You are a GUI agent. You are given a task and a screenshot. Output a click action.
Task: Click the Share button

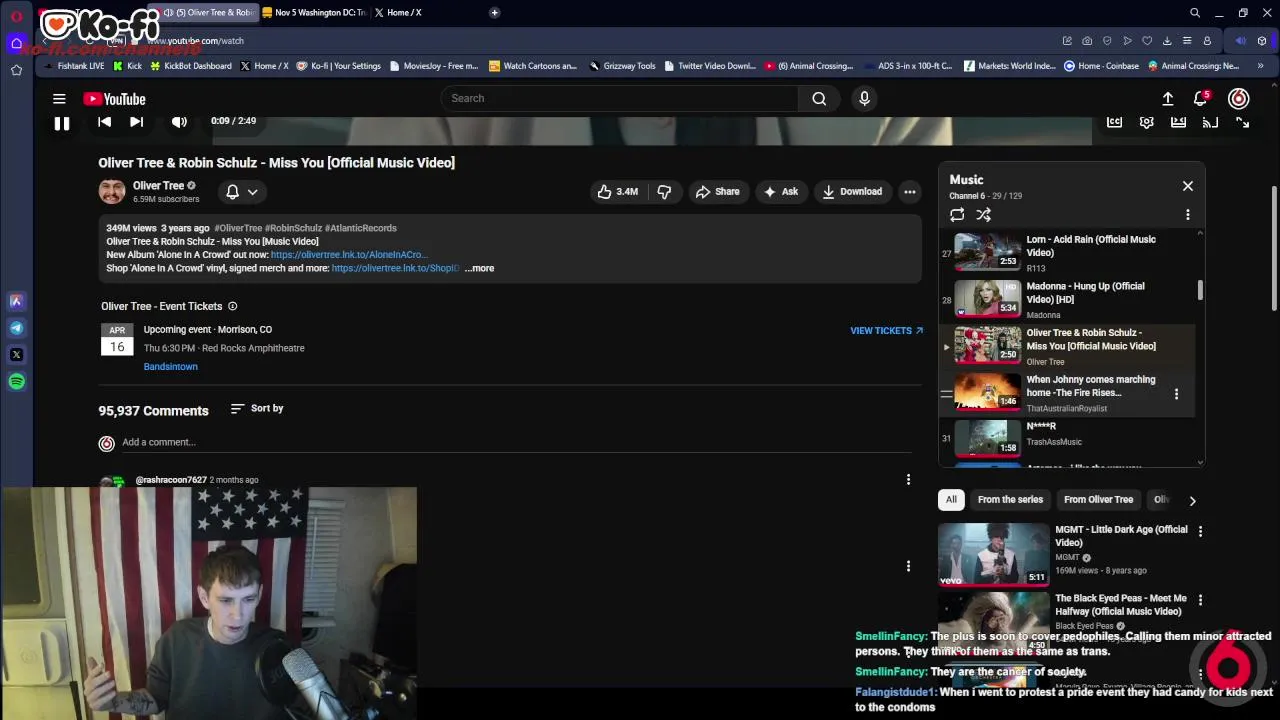pyautogui.click(x=717, y=191)
